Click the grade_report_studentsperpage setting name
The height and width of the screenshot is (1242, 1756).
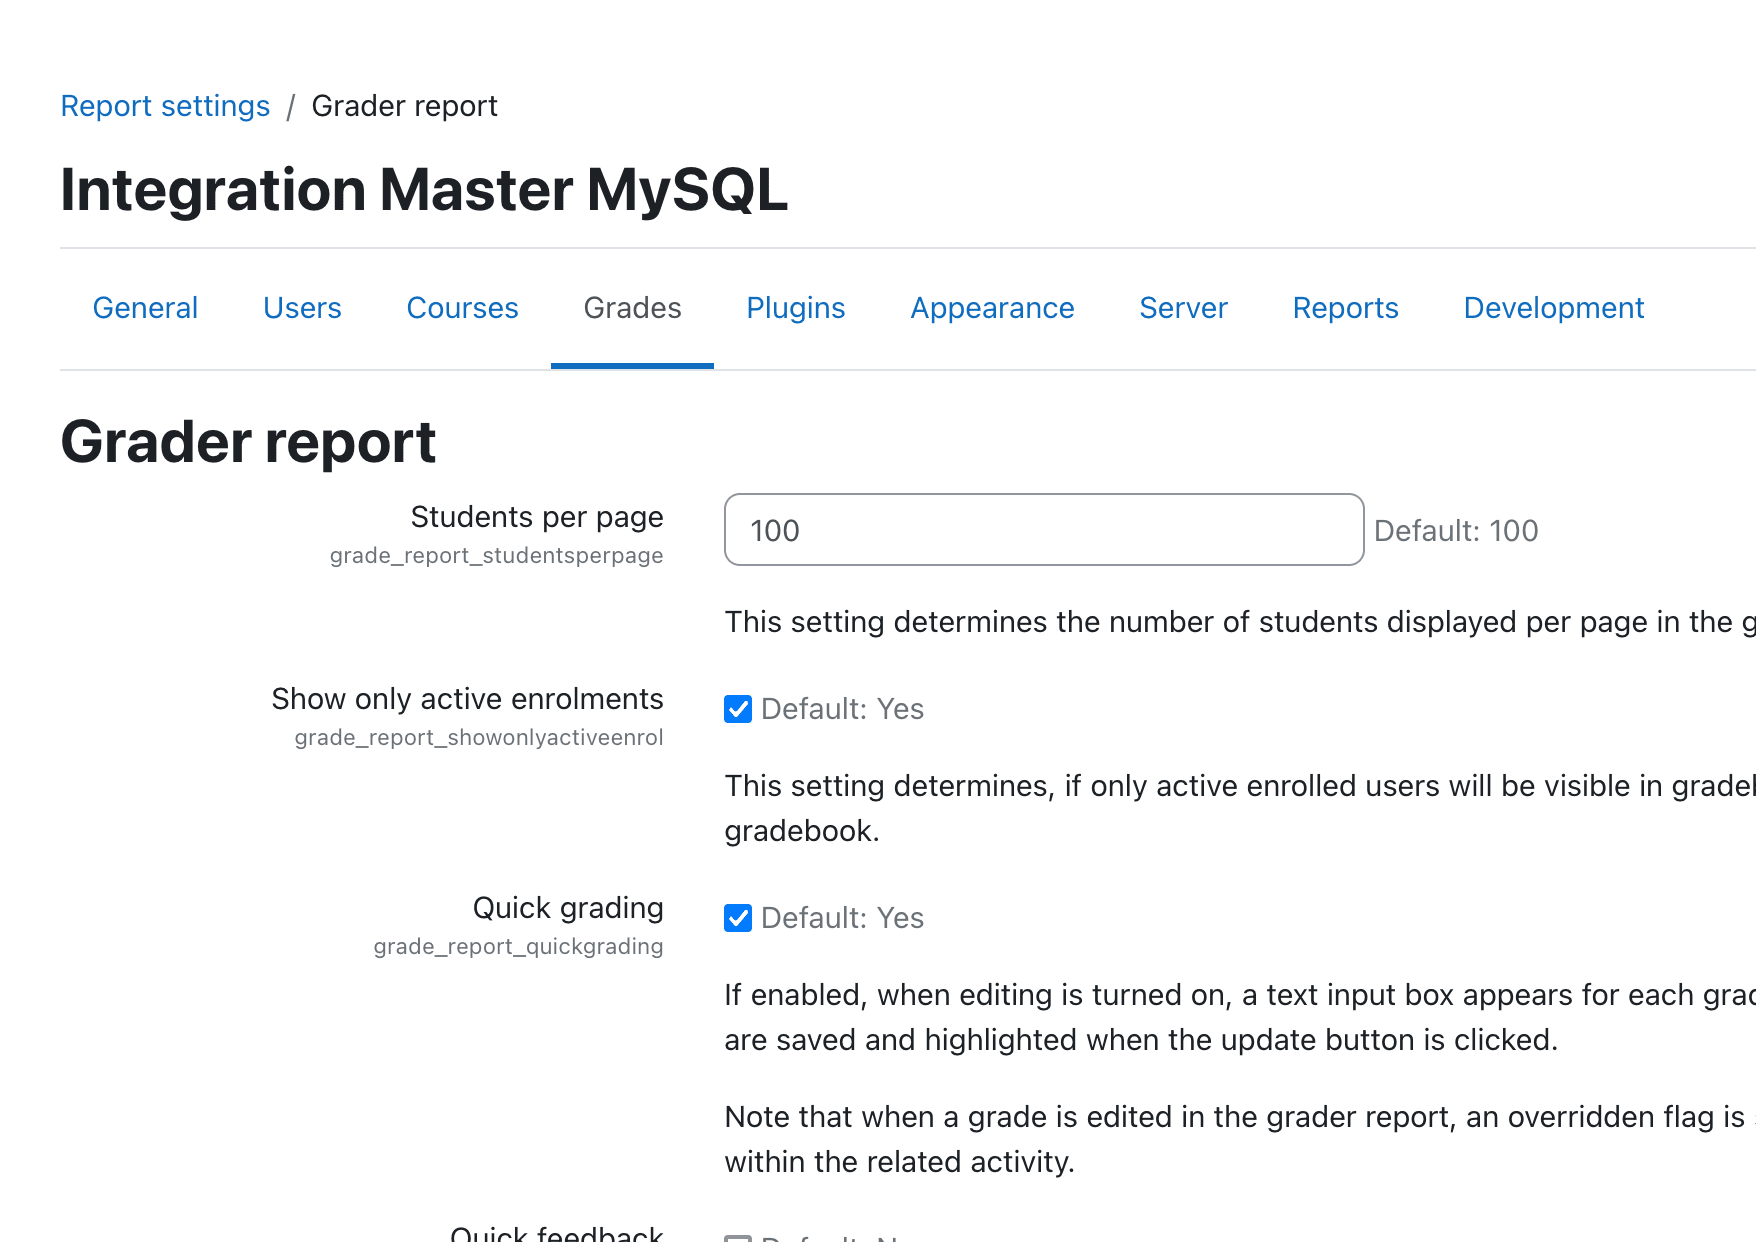tap(496, 555)
